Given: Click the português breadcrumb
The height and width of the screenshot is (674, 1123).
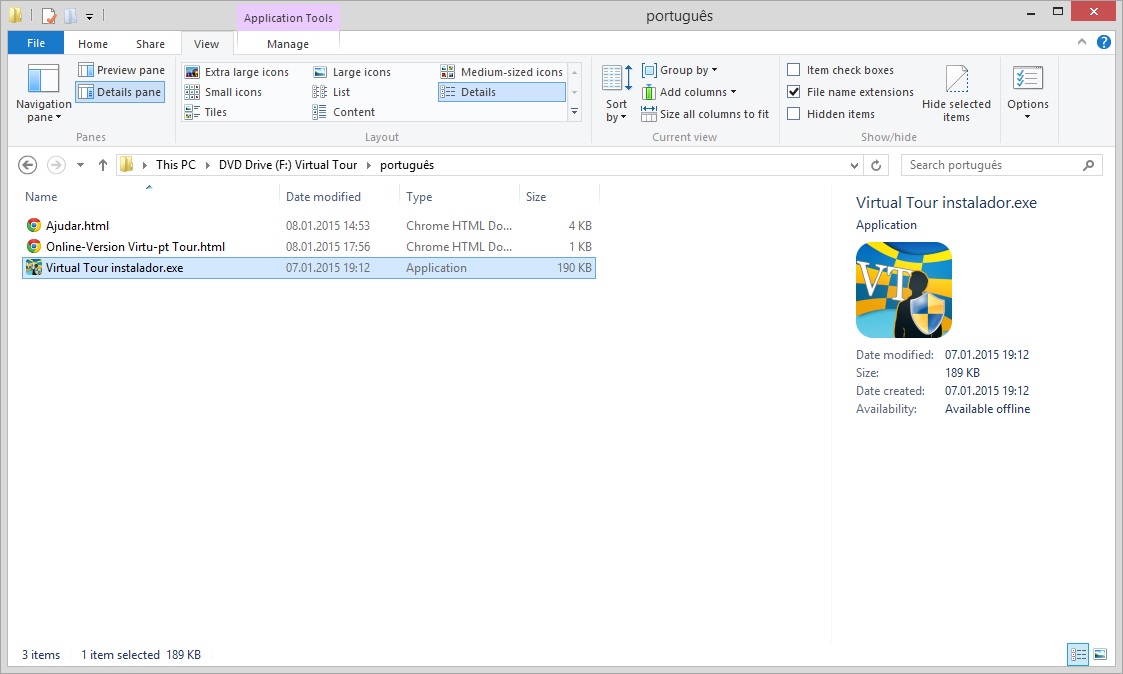Looking at the screenshot, I should point(407,165).
